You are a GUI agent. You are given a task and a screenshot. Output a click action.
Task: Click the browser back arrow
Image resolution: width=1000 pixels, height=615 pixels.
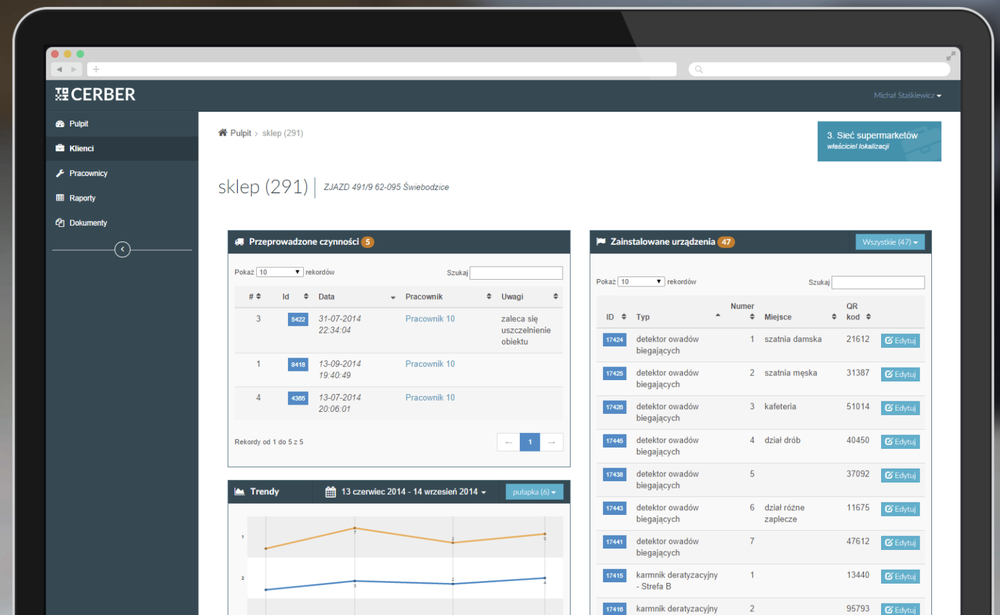tap(59, 69)
